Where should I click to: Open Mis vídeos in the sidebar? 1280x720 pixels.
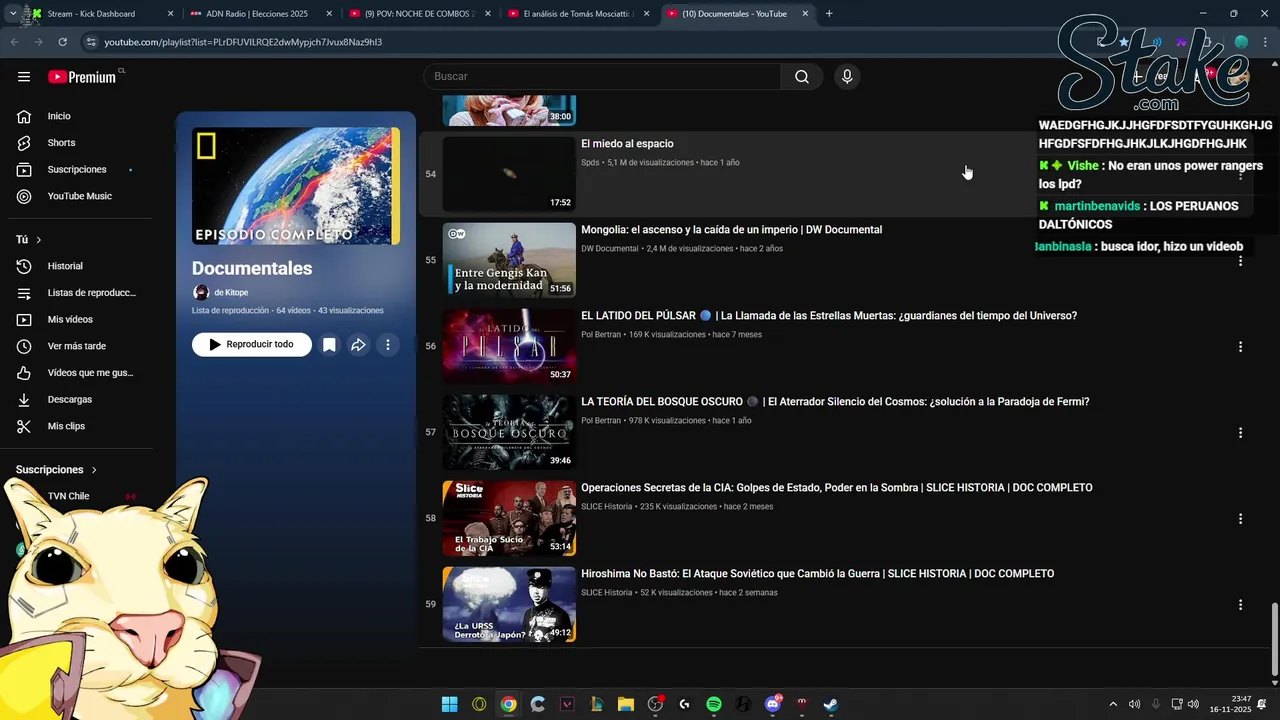70,320
